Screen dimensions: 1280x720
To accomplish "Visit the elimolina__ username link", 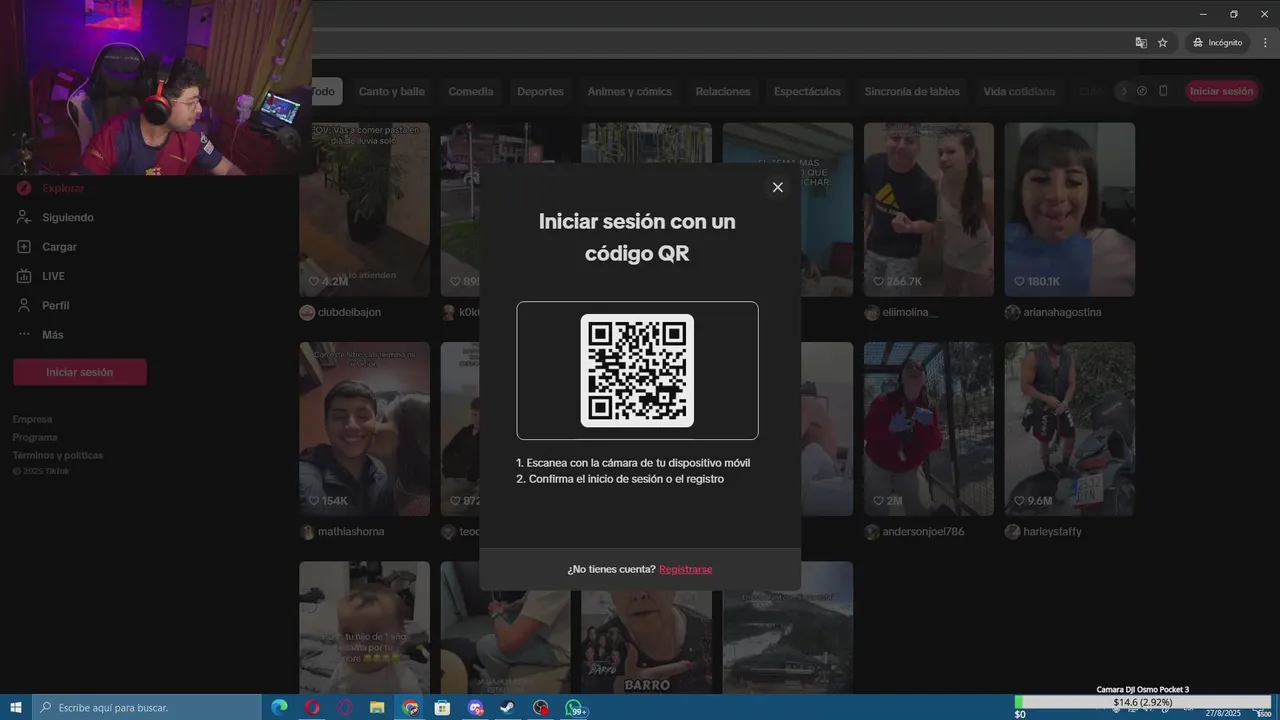I will [x=910, y=312].
